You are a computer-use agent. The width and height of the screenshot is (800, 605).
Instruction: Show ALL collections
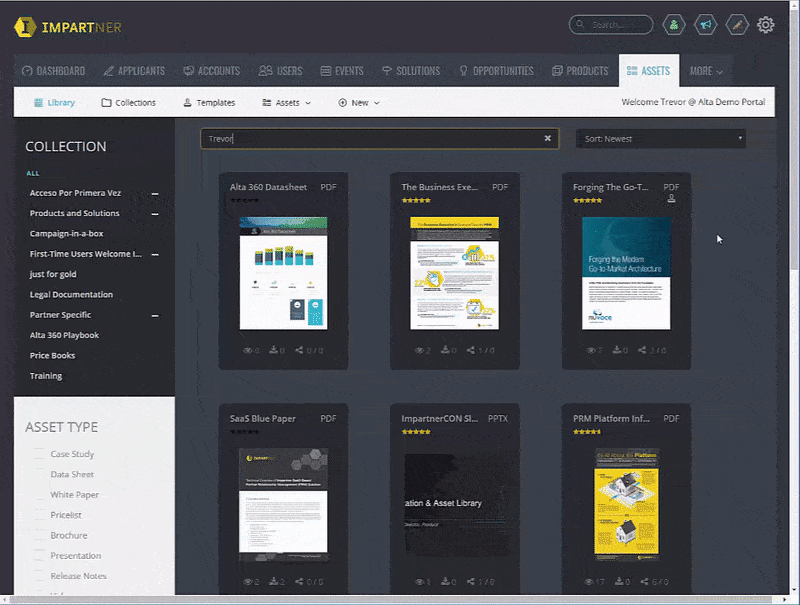pyautogui.click(x=33, y=173)
